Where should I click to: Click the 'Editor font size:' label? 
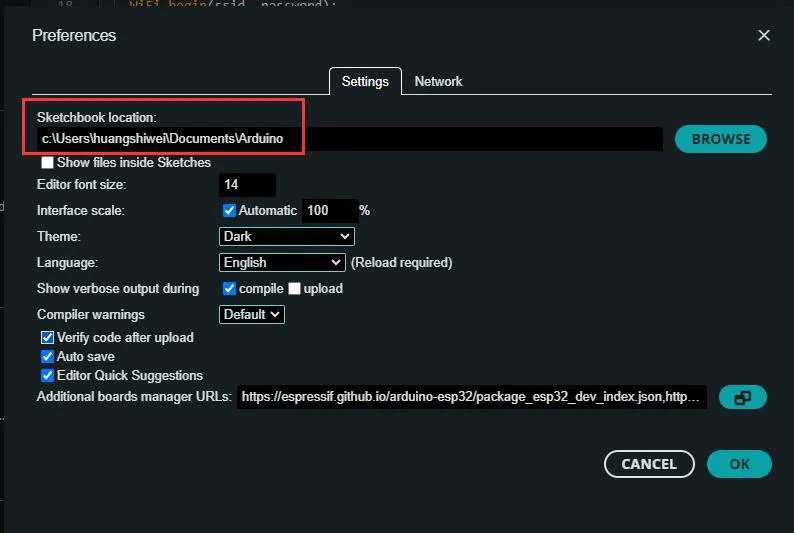click(x=82, y=185)
